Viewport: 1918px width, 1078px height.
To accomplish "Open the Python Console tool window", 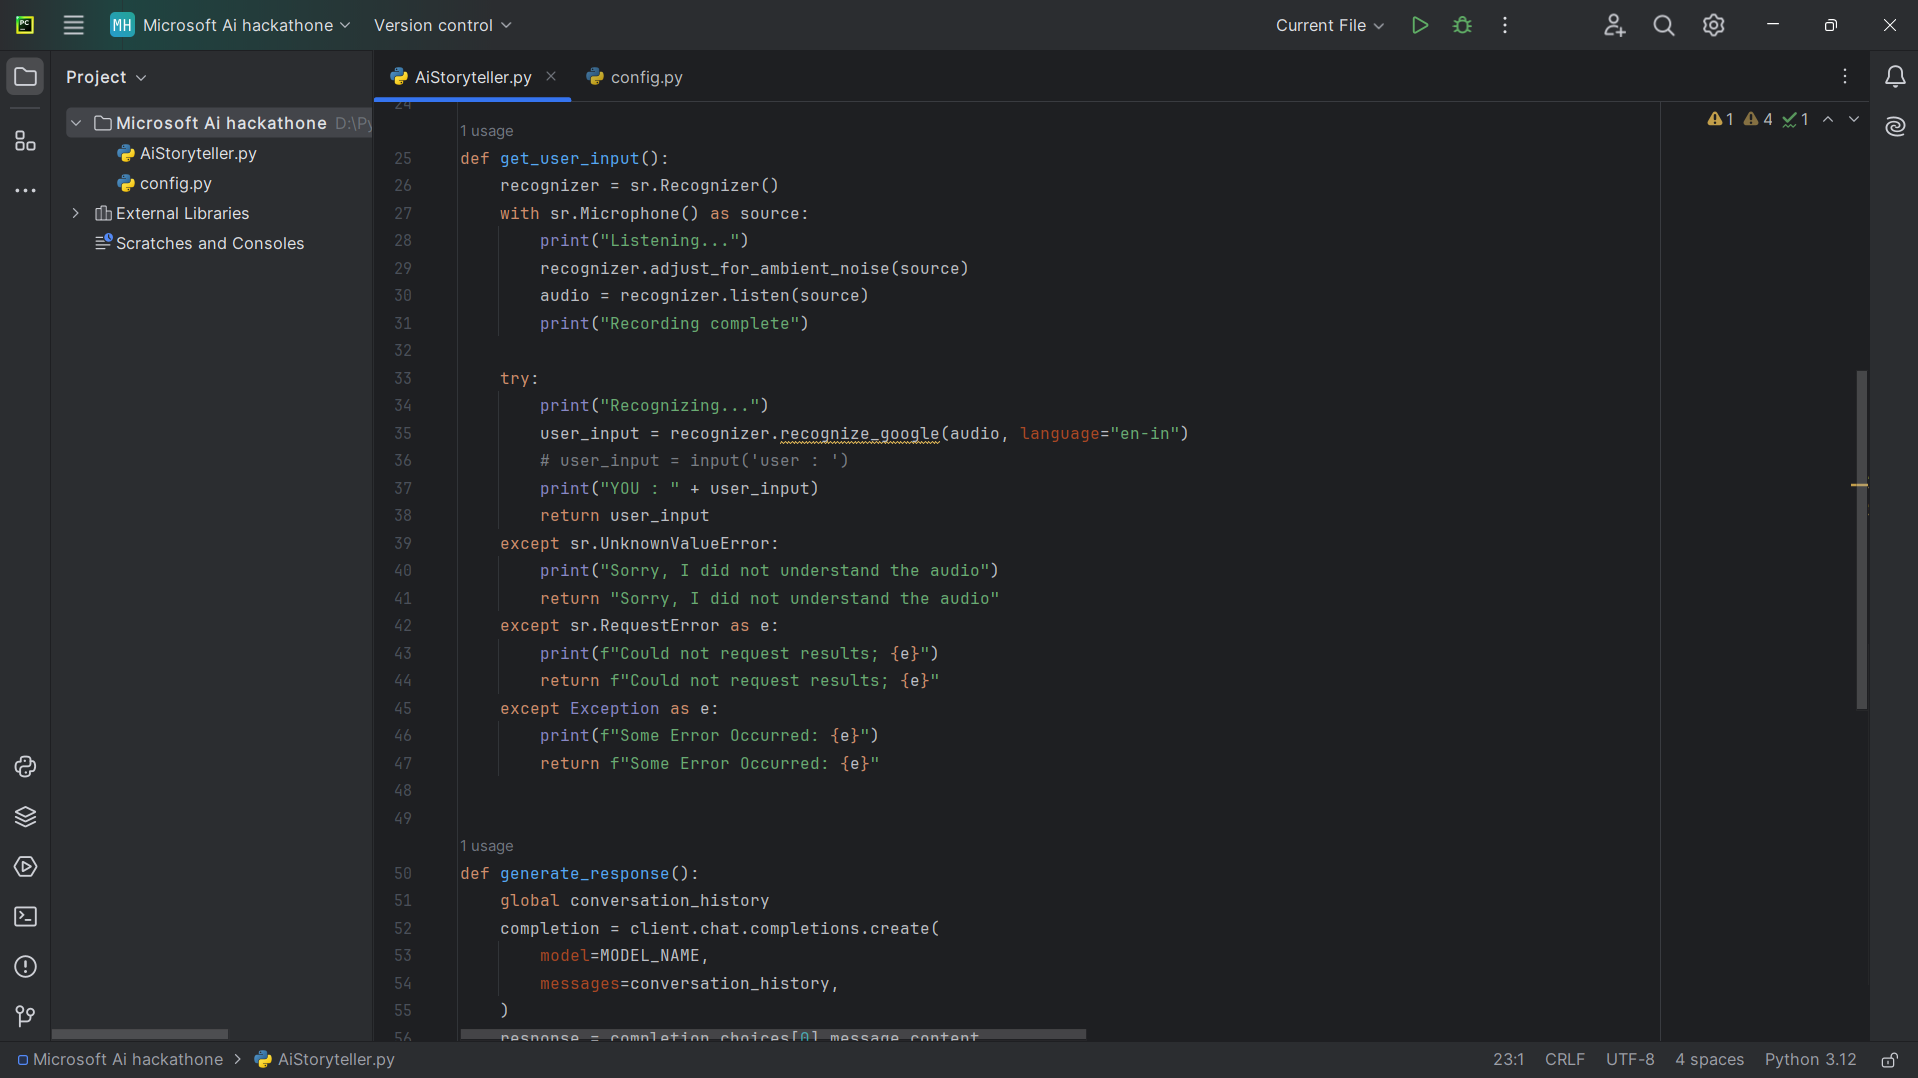I will point(25,767).
